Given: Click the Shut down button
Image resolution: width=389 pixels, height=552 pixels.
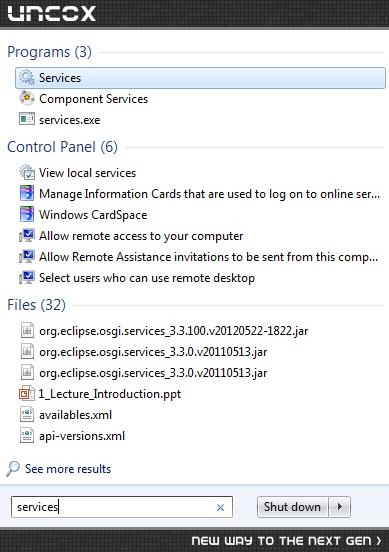Looking at the screenshot, I should click(x=293, y=507).
